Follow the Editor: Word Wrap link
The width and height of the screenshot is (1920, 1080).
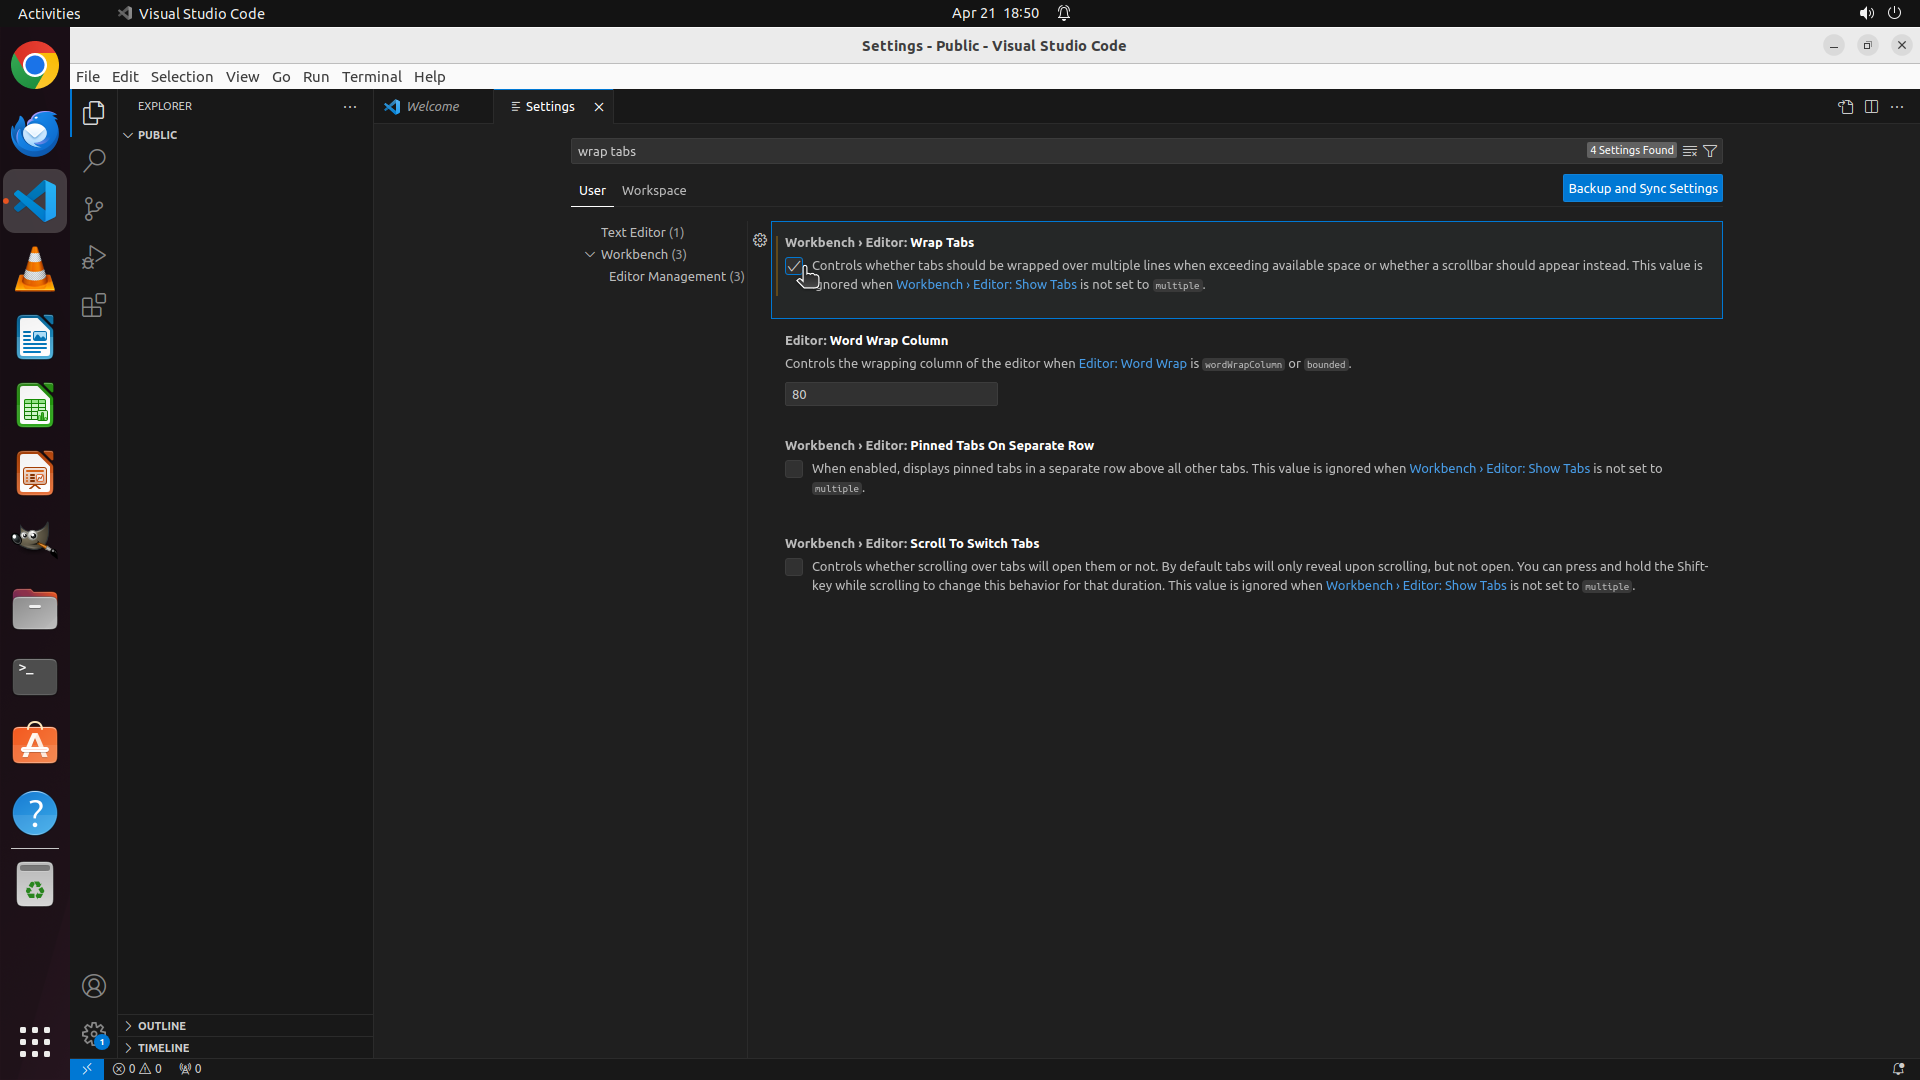coord(1132,364)
